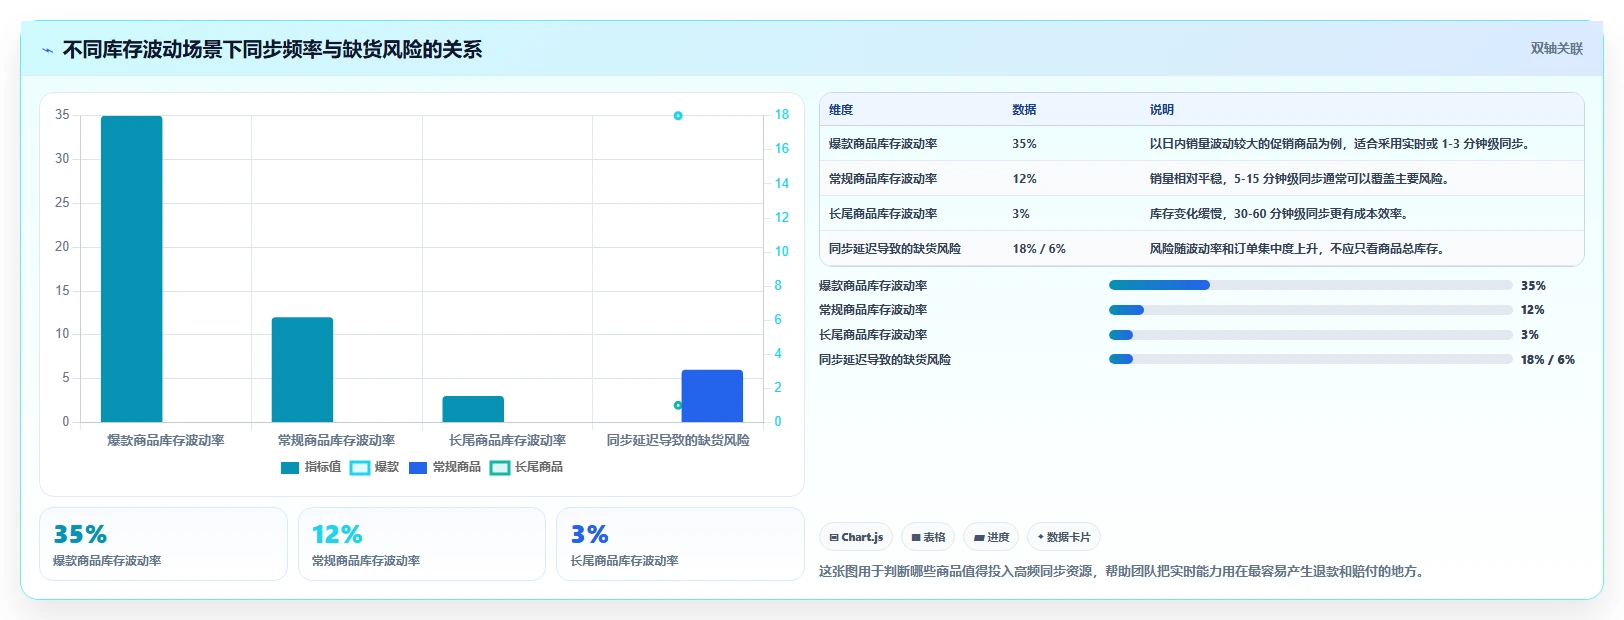The width and height of the screenshot is (1624, 620).
Task: Click the 12% stat card
Action: click(x=422, y=544)
